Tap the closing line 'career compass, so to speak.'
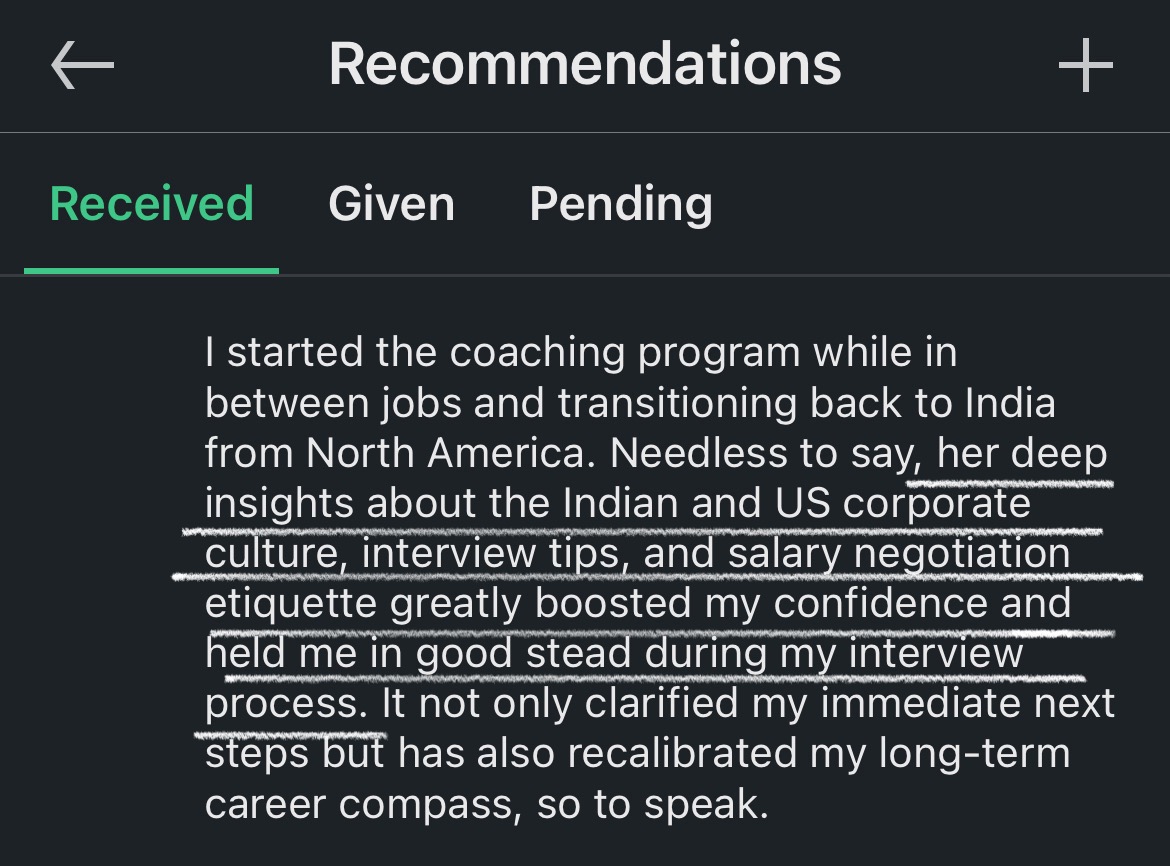This screenshot has width=1170, height=866. [x=487, y=804]
